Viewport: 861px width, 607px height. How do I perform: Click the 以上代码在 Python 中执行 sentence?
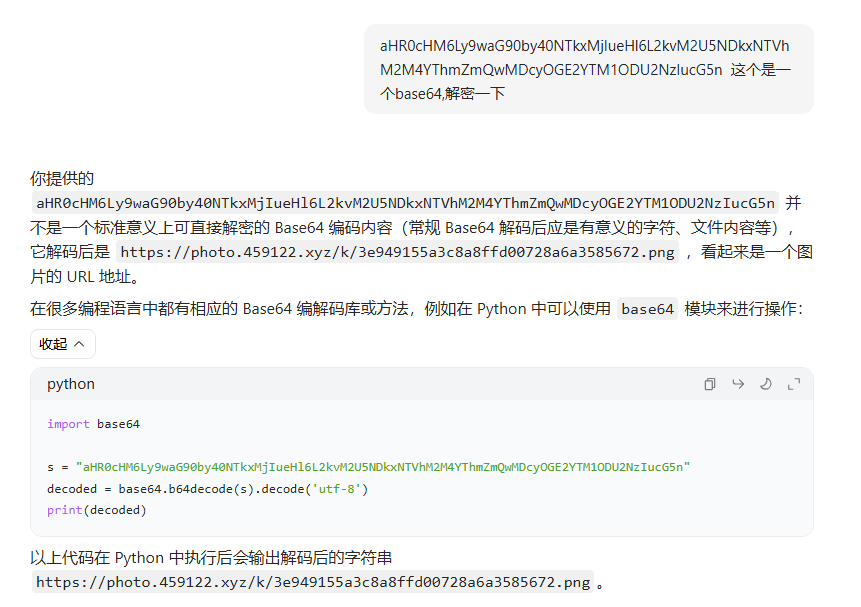216,558
